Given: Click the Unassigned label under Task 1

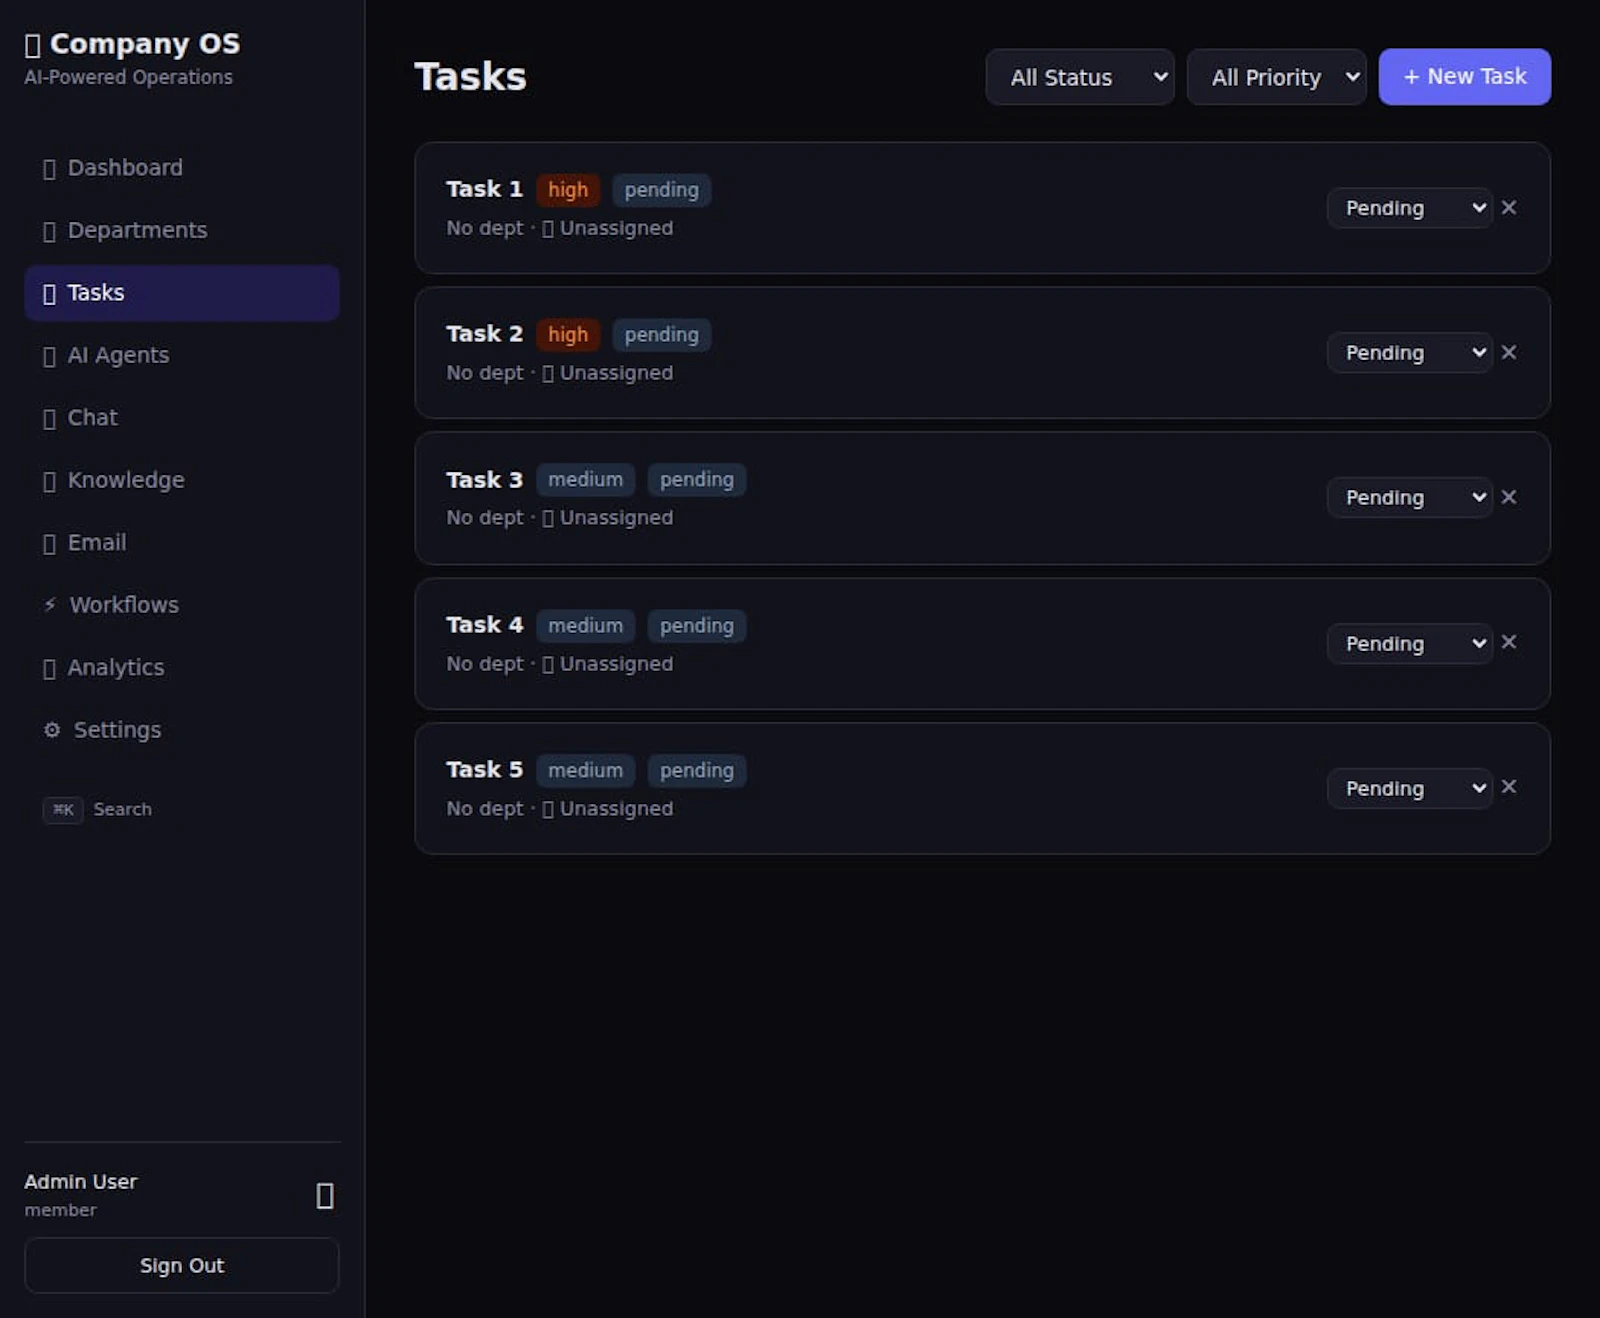Looking at the screenshot, I should pos(616,228).
